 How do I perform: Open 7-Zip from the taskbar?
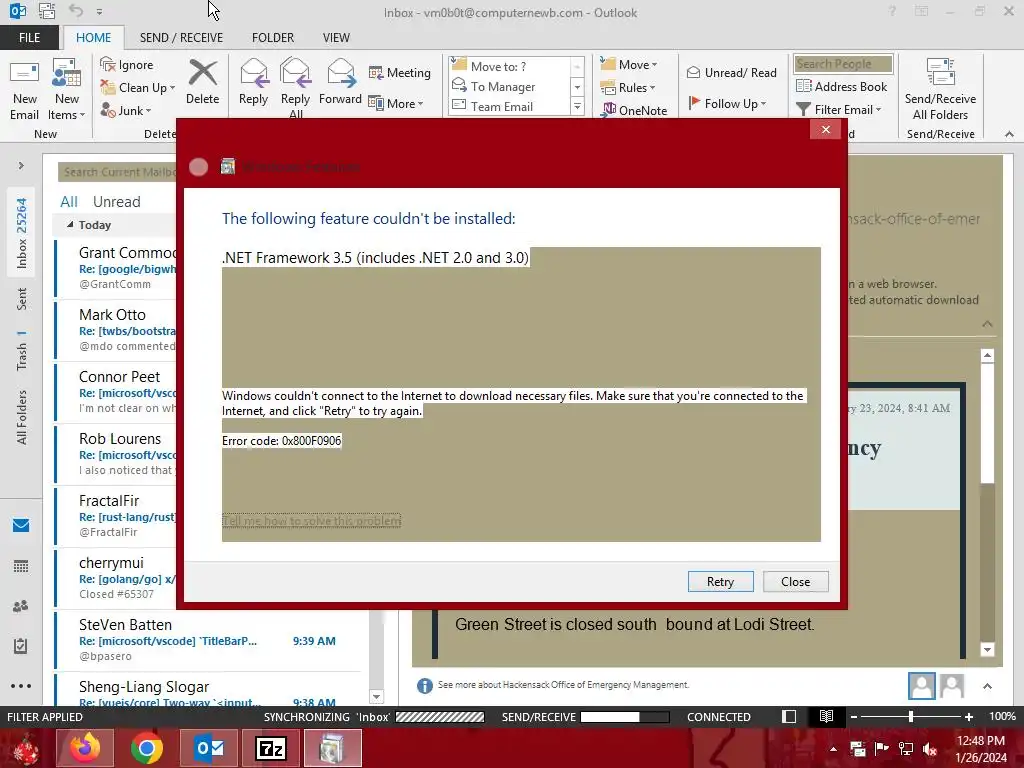[x=270, y=748]
